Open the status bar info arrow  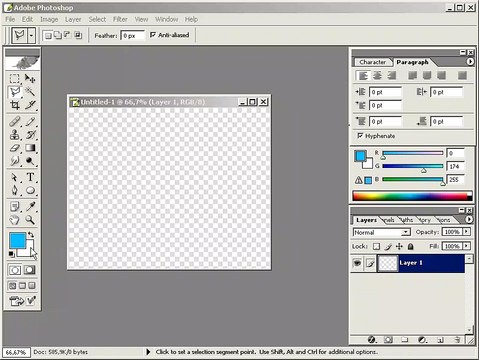click(x=148, y=352)
